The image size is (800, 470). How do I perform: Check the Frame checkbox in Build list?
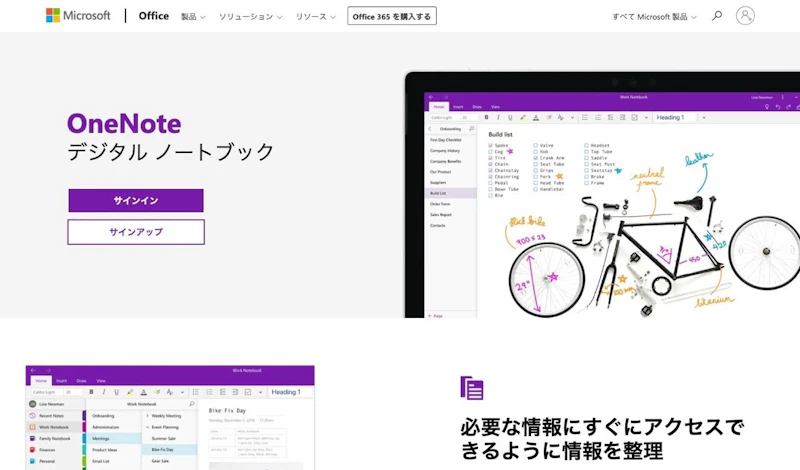point(587,183)
